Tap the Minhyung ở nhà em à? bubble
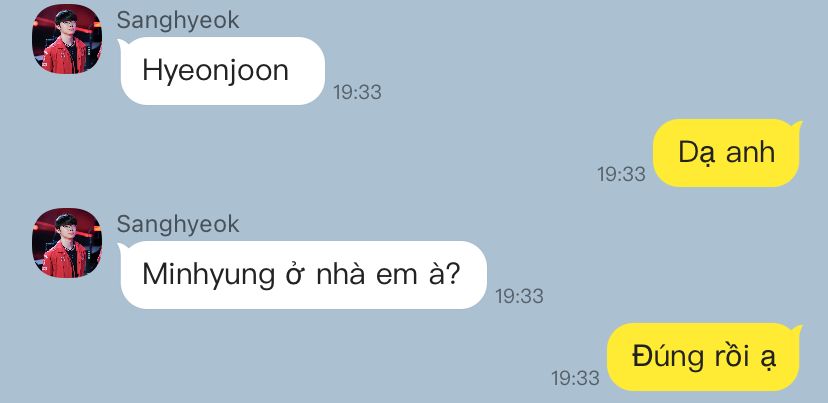Screen dimensions: 828x403 [303, 275]
